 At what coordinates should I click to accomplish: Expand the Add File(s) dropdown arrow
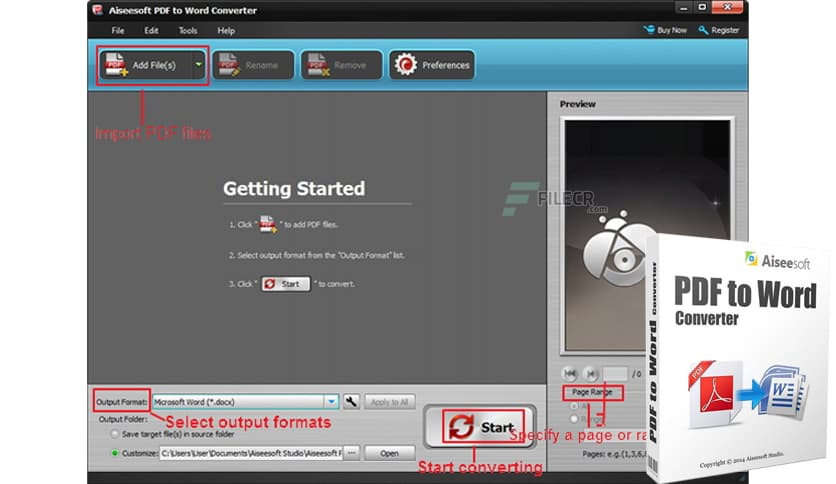[198, 66]
